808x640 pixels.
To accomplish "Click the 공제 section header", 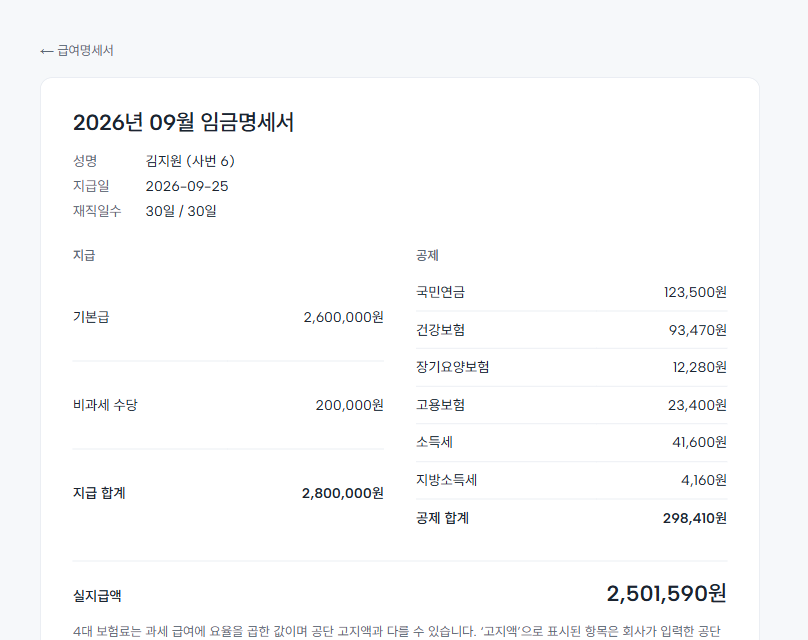I will (x=427, y=255).
